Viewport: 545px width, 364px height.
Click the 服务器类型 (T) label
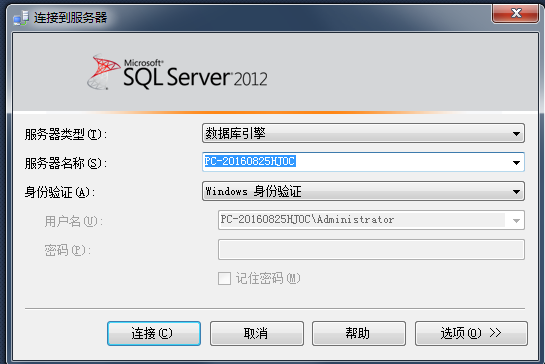pyautogui.click(x=66, y=134)
